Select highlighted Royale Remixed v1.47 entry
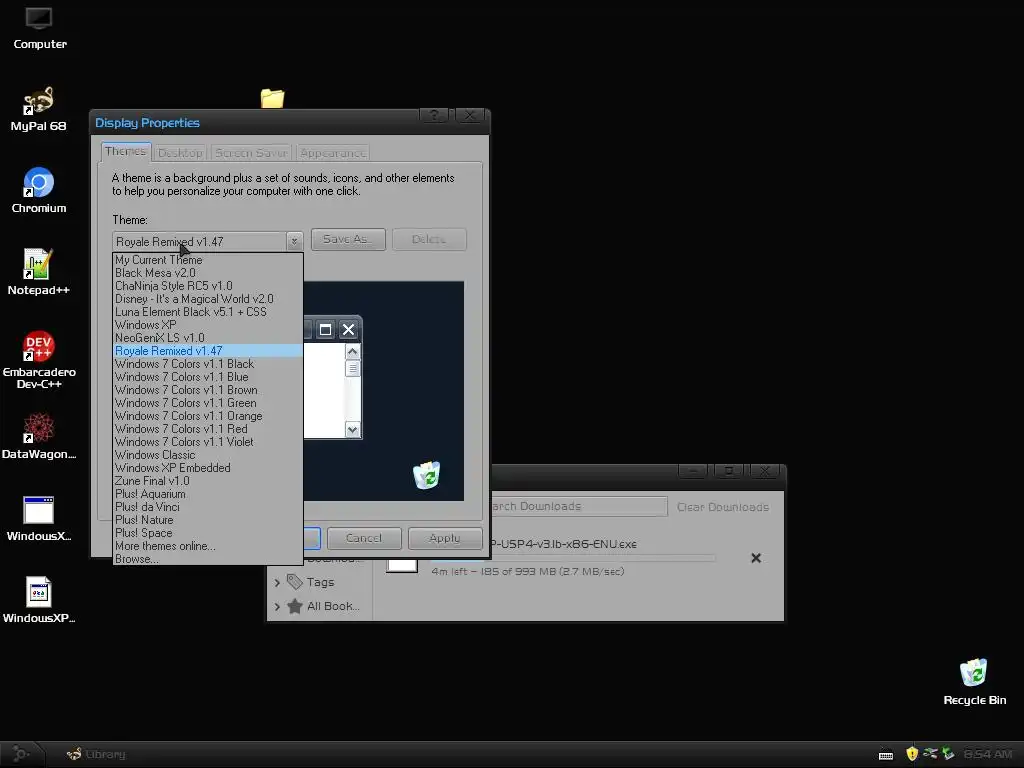The width and height of the screenshot is (1024, 768). click(208, 351)
